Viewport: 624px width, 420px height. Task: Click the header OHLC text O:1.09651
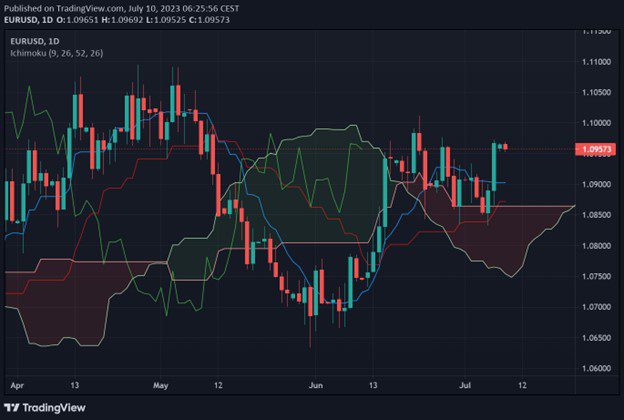(77, 20)
